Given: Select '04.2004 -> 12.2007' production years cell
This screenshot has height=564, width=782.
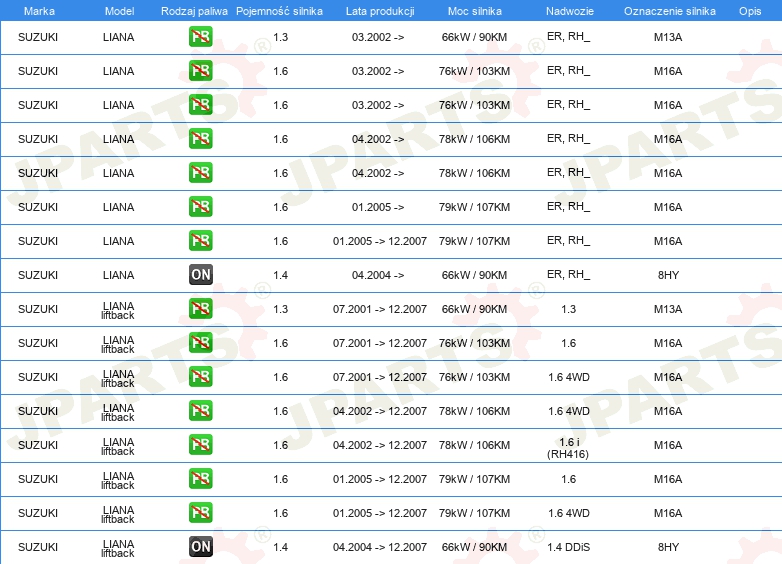Looking at the screenshot, I should pyautogui.click(x=380, y=547).
